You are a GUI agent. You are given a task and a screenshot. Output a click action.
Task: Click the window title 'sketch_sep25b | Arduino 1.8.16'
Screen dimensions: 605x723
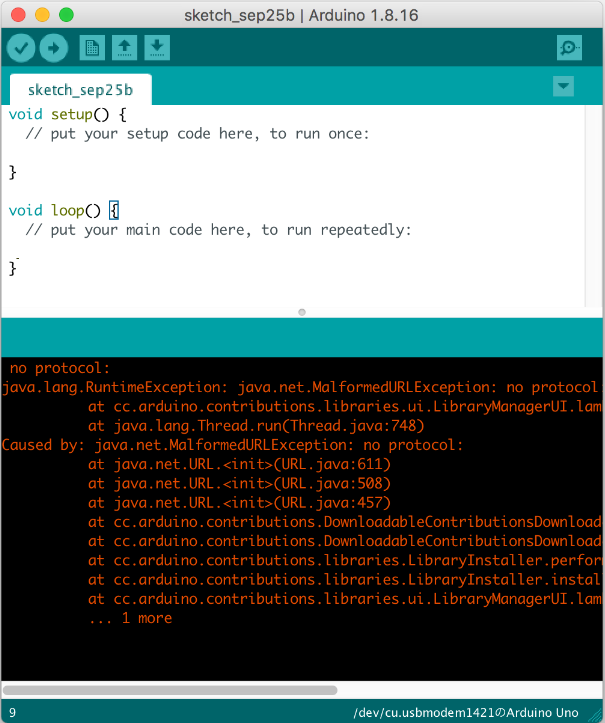[301, 16]
